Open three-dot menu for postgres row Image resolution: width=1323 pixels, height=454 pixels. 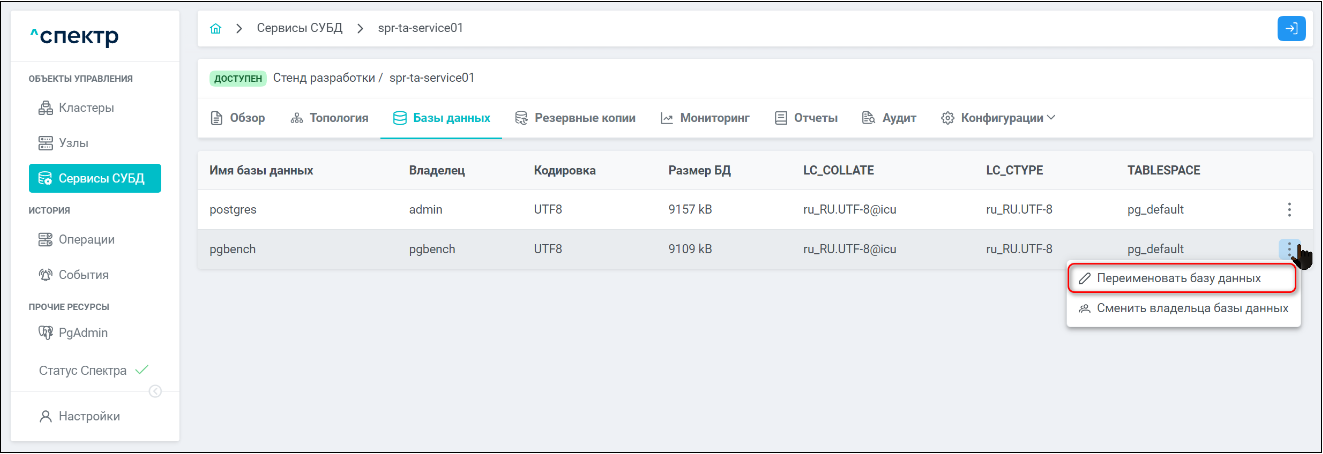[x=1289, y=209]
